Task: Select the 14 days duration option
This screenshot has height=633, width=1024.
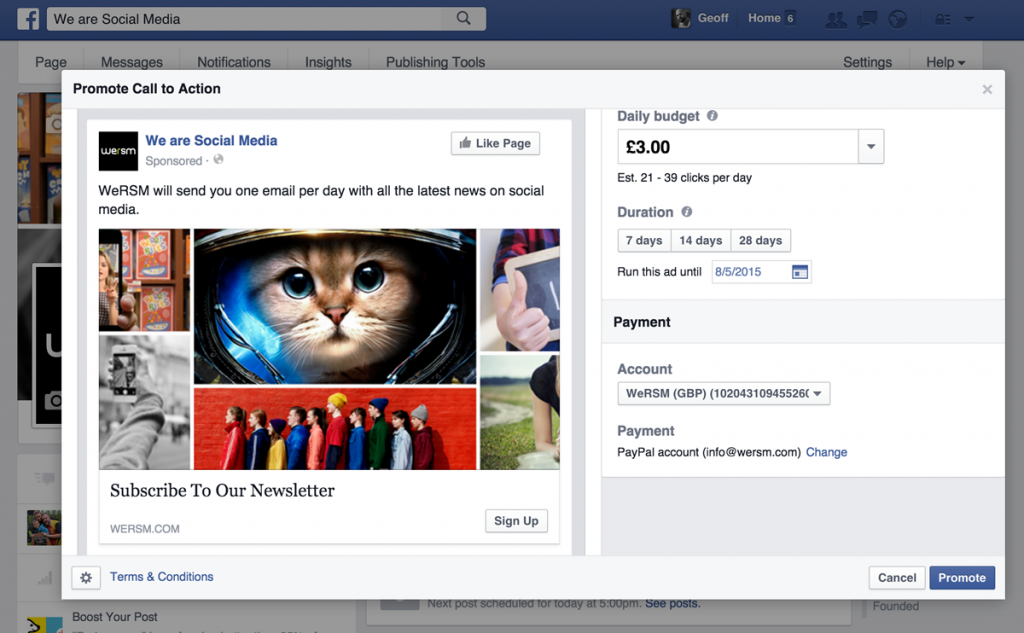Action: coord(700,241)
